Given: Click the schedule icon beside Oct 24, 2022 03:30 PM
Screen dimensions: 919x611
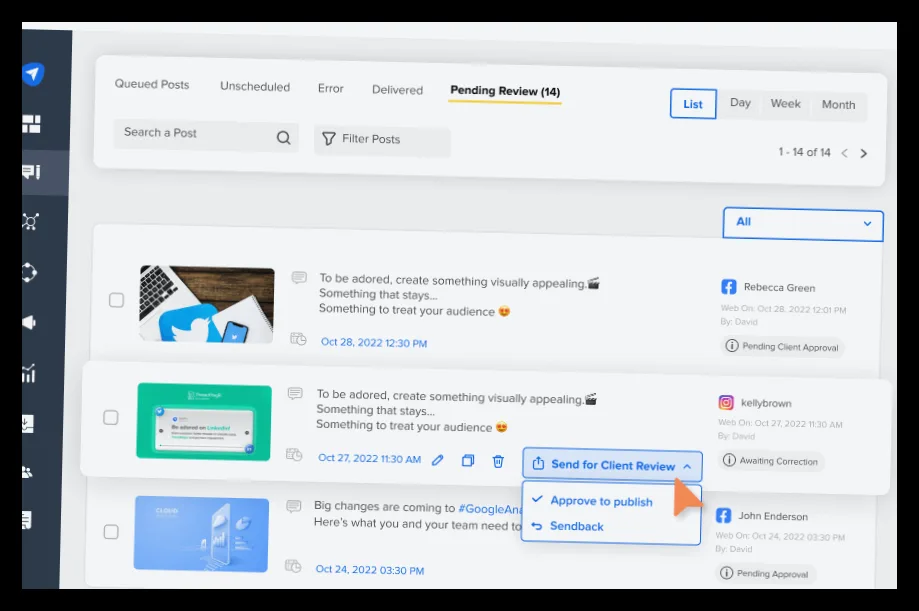Looking at the screenshot, I should 293,566.
